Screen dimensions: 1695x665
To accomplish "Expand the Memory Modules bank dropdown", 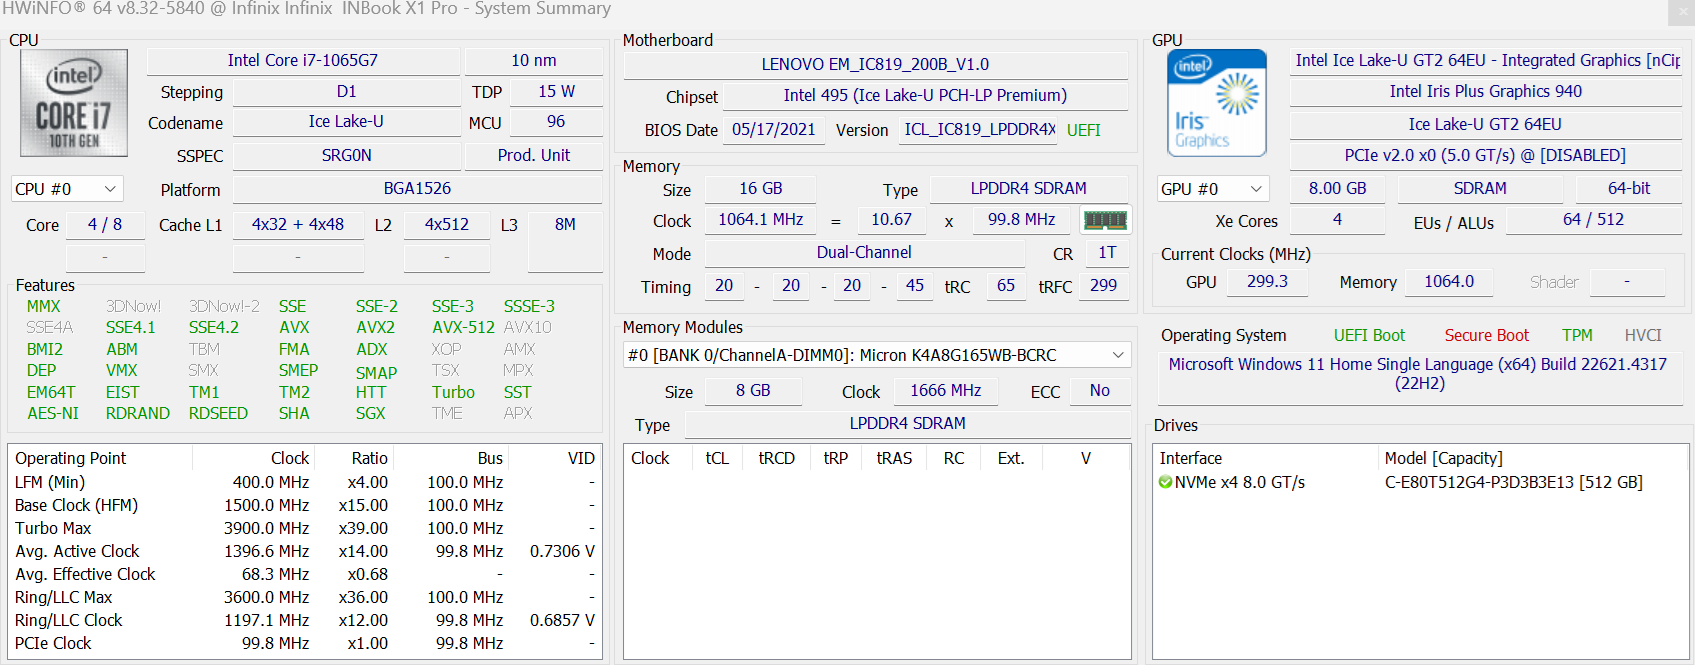I will click(x=1118, y=355).
